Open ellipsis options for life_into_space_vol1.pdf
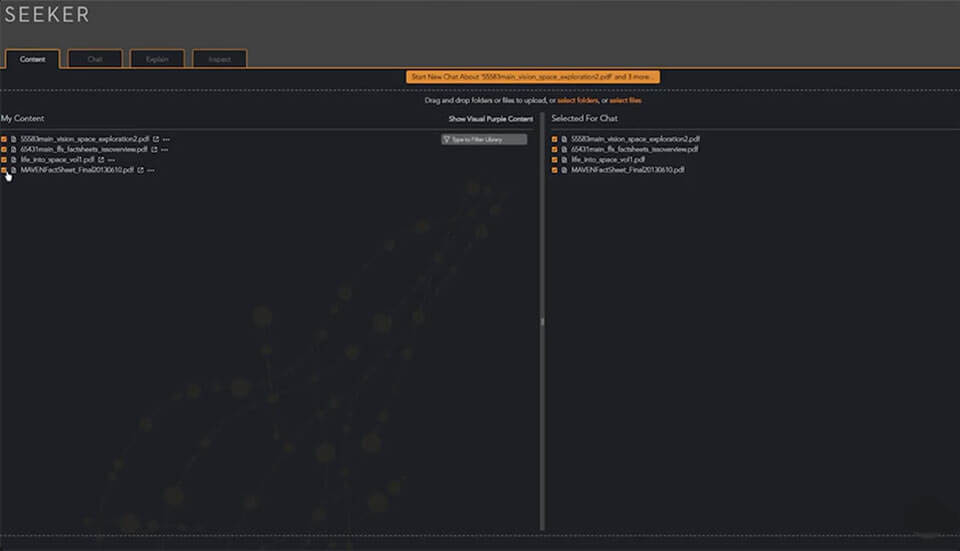This screenshot has width=960, height=551. point(112,160)
